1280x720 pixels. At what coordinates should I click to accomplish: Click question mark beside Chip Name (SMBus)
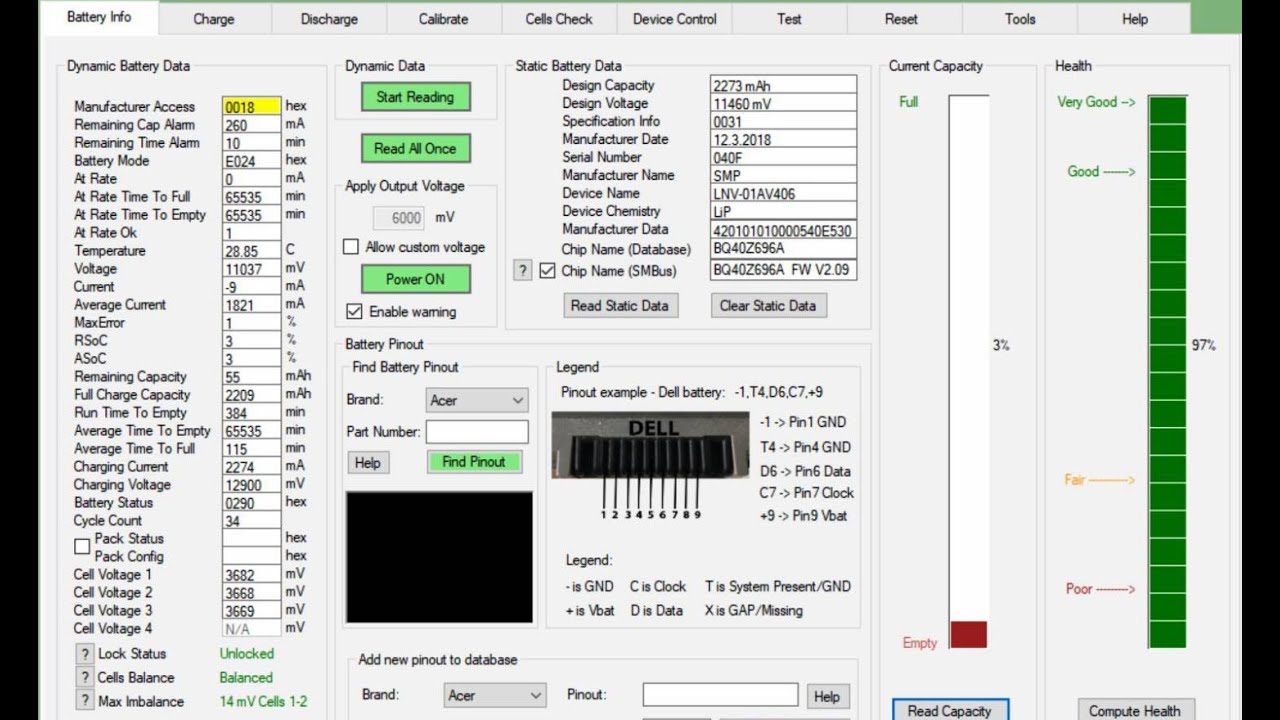[522, 271]
